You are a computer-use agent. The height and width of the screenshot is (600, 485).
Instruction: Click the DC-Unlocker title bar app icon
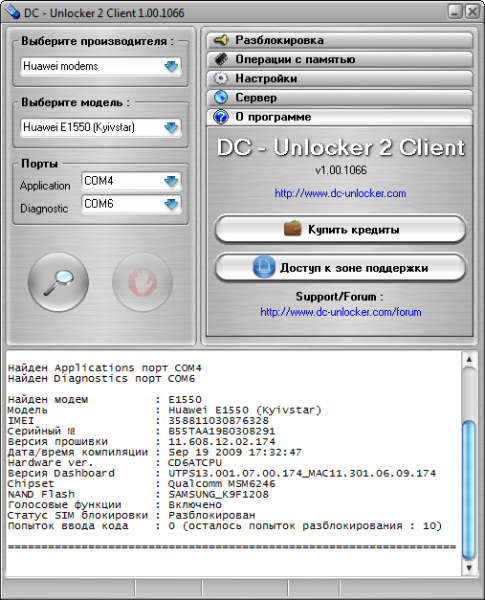tap(12, 12)
